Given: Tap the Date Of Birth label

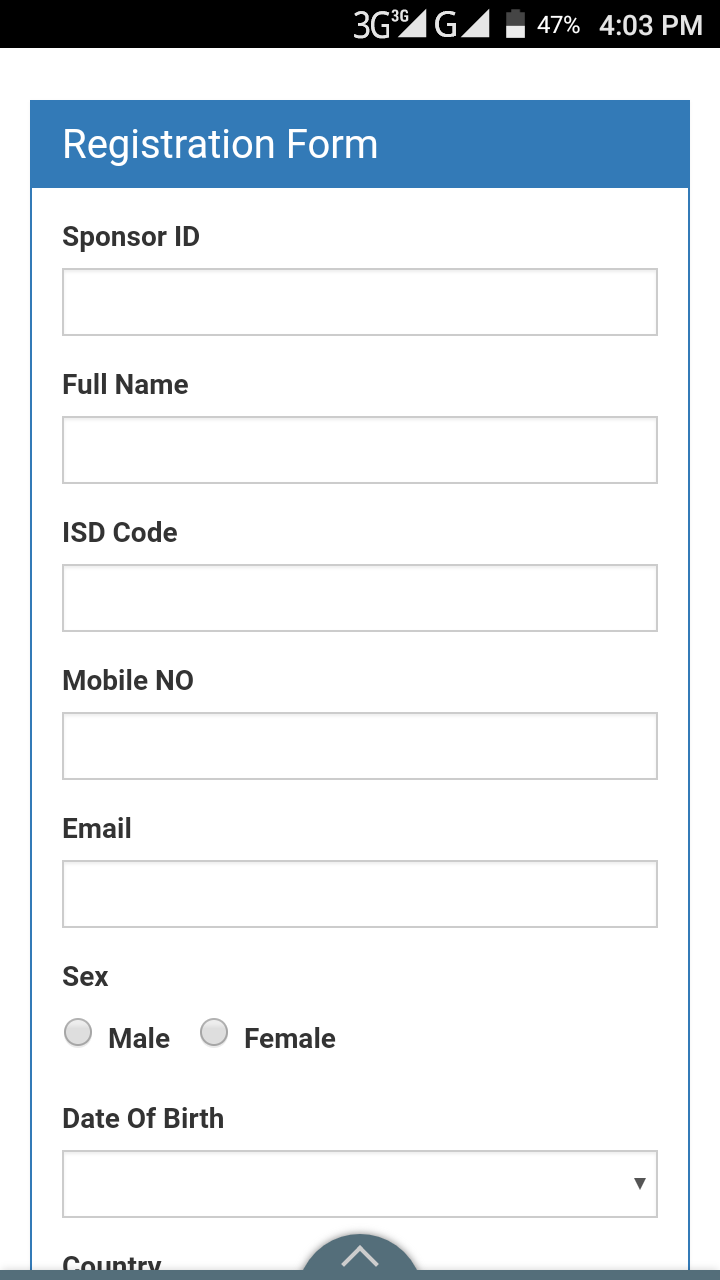Looking at the screenshot, I should pyautogui.click(x=143, y=1118).
